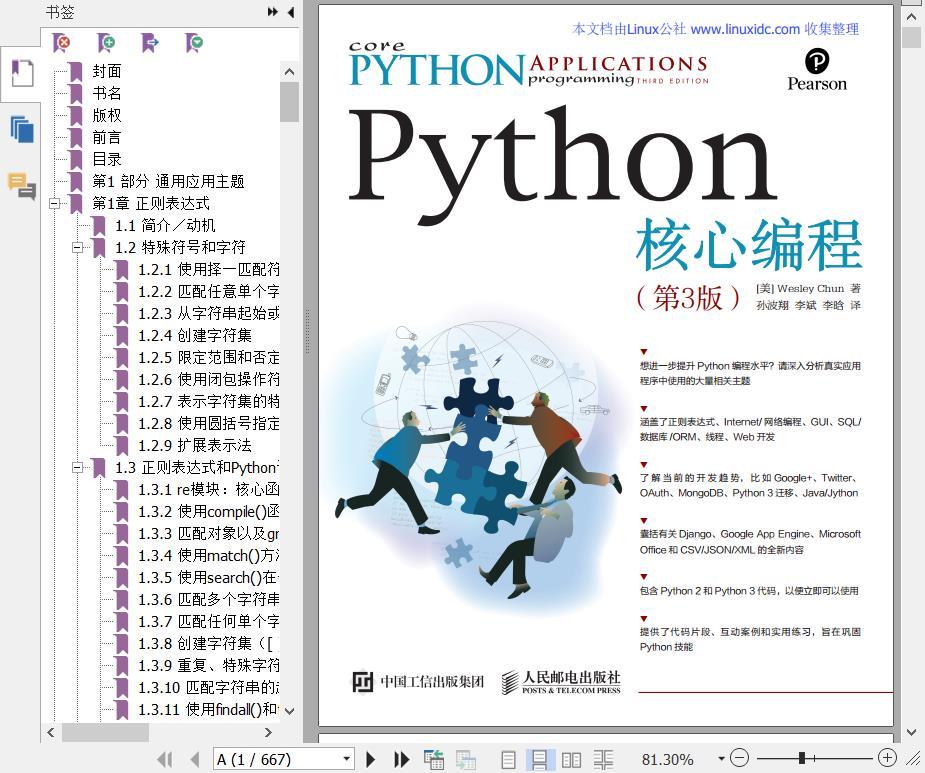Expand the bookmark panel with double arrow
The image size is (925, 773).
(x=272, y=12)
